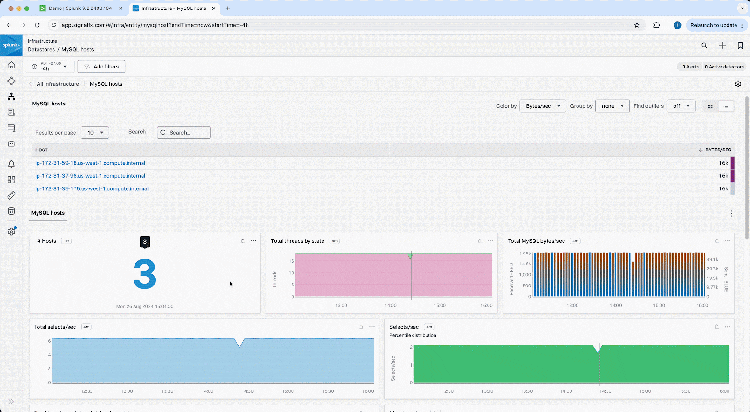The width and height of the screenshot is (750, 412).
Task: Switch to the grid view toggle button
Action: (711, 105)
